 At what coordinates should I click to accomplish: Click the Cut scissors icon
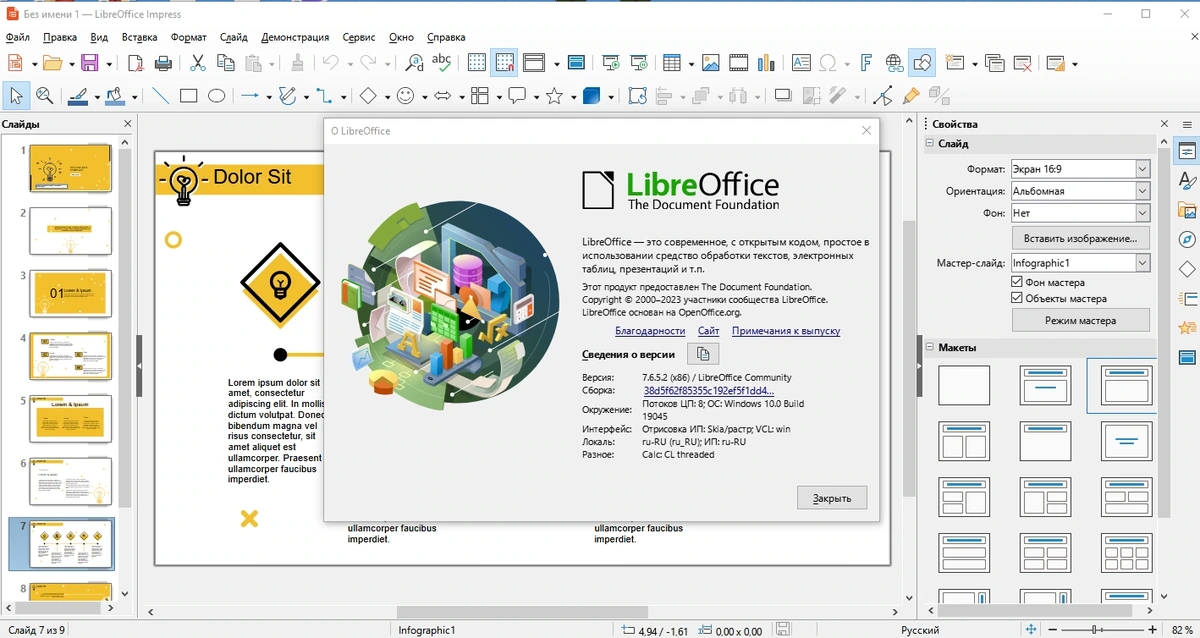coord(198,63)
